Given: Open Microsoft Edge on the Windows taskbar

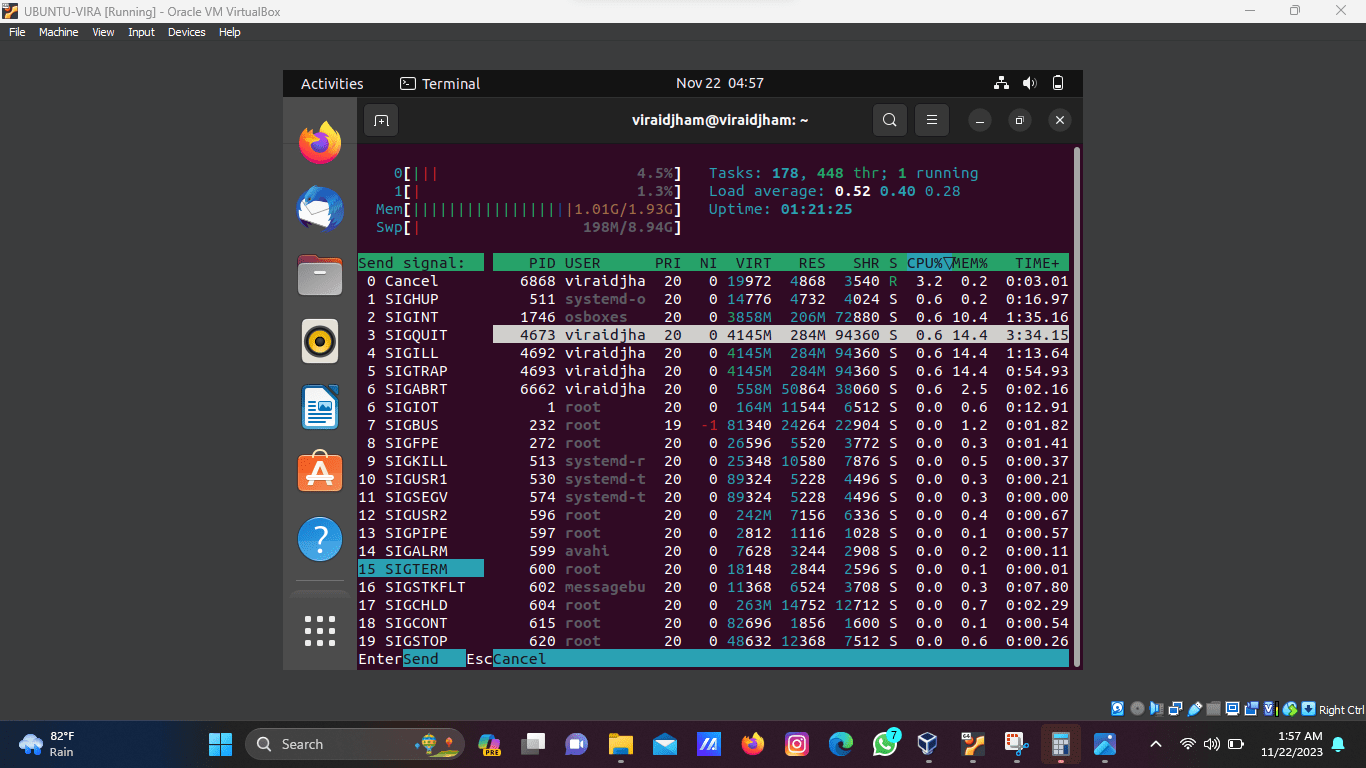Looking at the screenshot, I should (841, 744).
